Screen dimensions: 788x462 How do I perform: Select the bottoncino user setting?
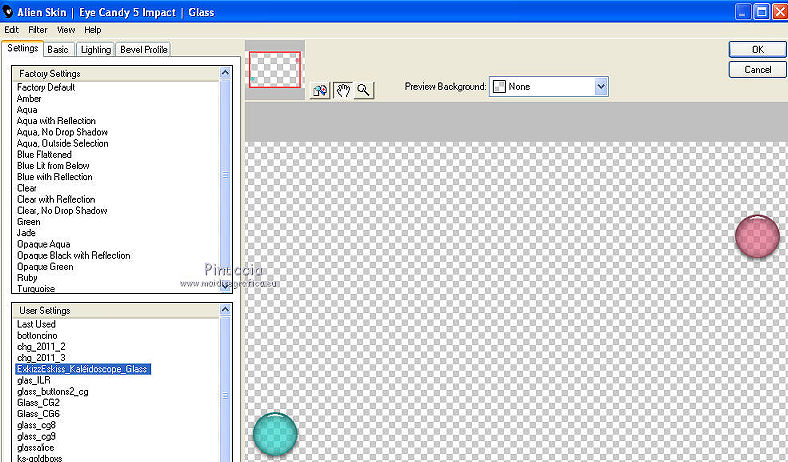[37, 335]
